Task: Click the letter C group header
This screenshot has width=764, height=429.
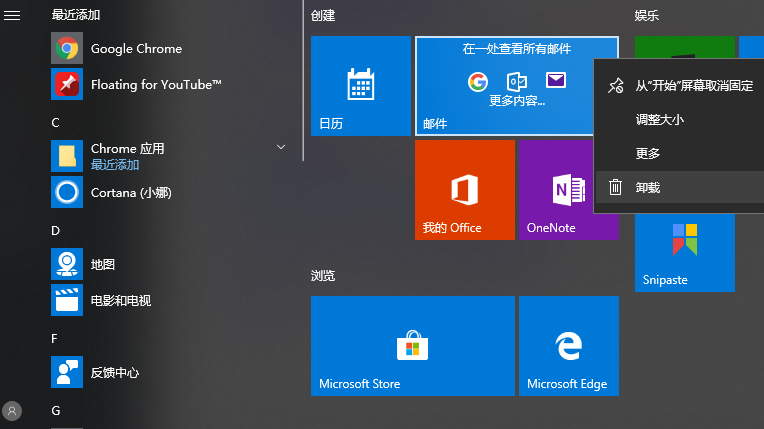Action: [x=55, y=122]
